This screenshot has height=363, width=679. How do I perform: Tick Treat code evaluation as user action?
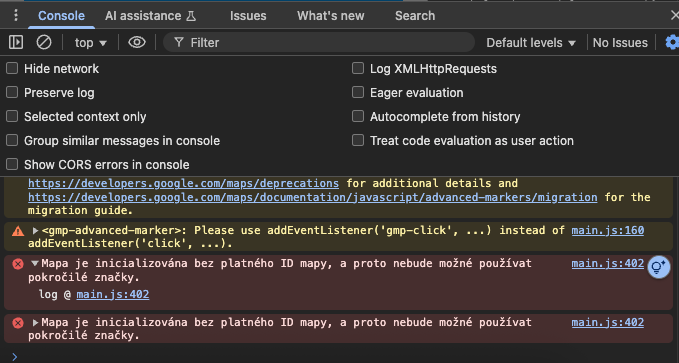point(358,140)
